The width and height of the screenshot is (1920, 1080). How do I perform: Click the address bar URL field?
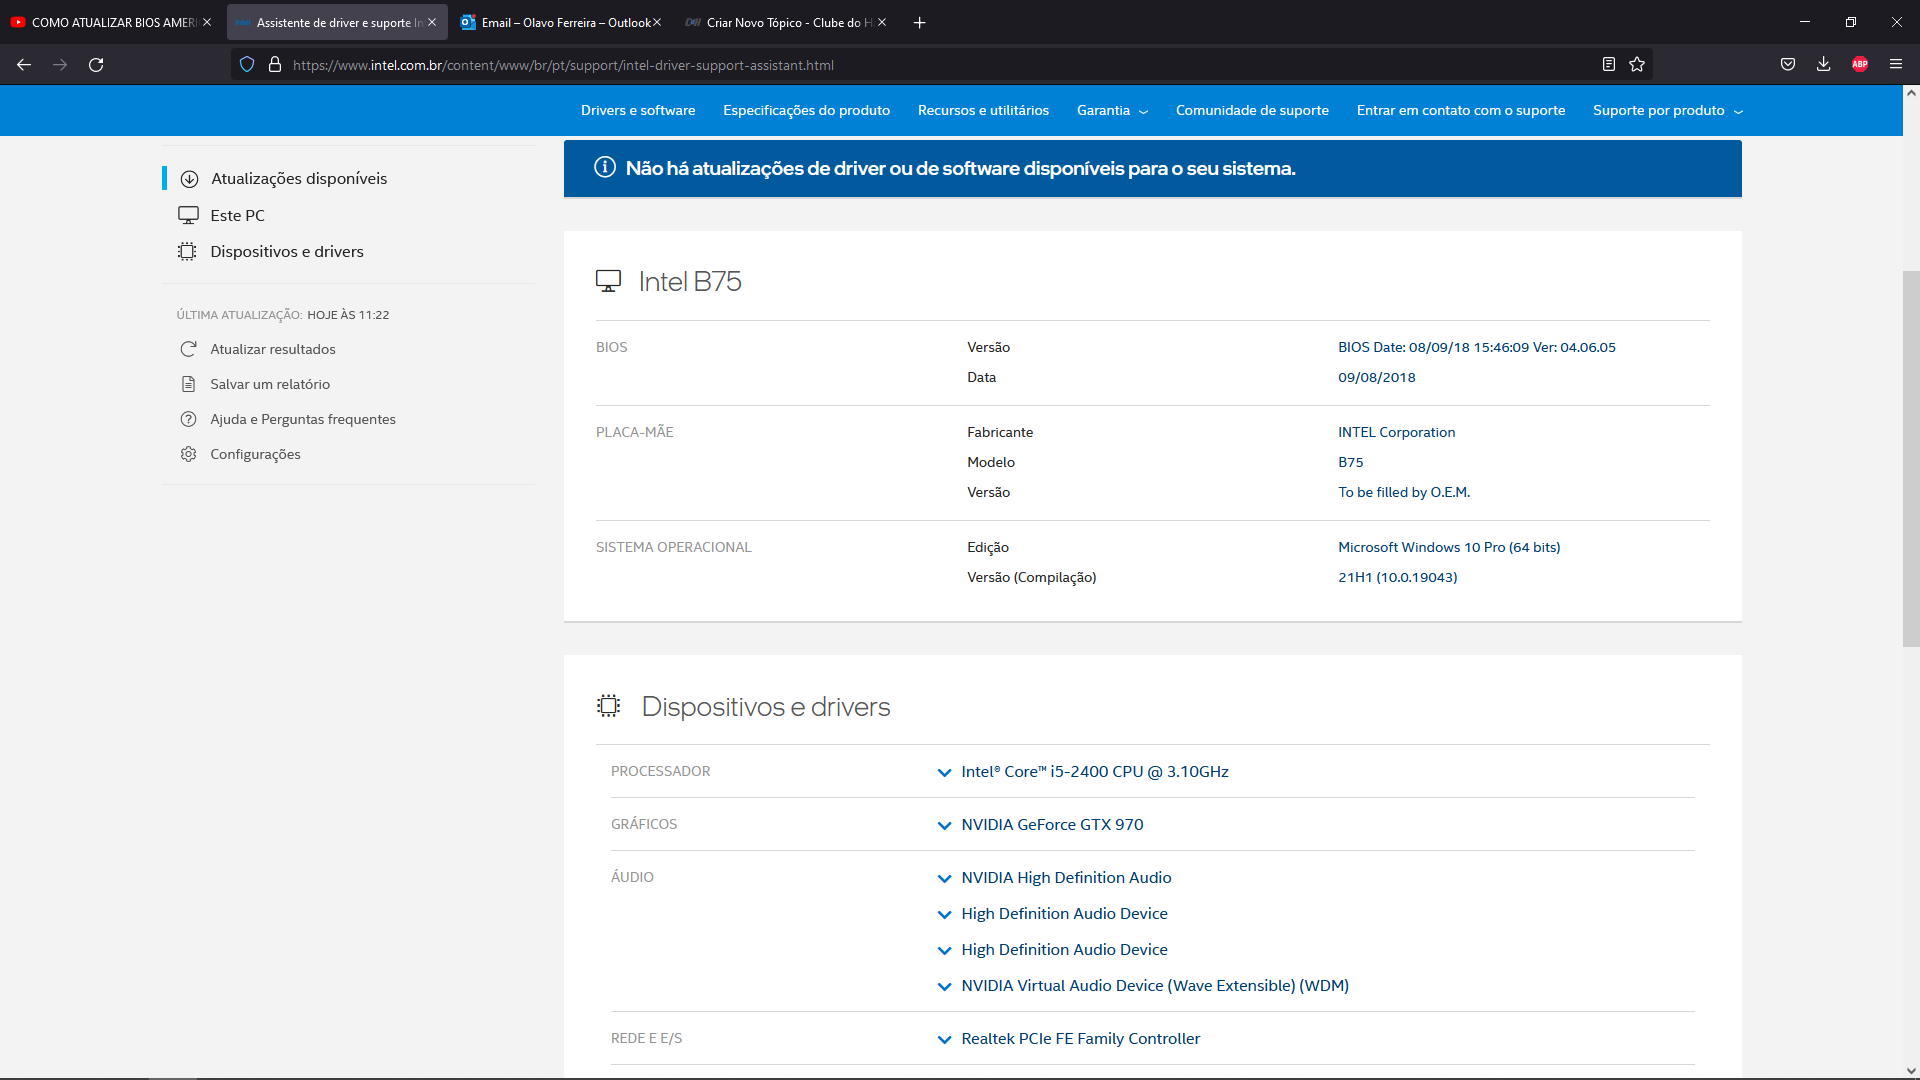tap(940, 65)
